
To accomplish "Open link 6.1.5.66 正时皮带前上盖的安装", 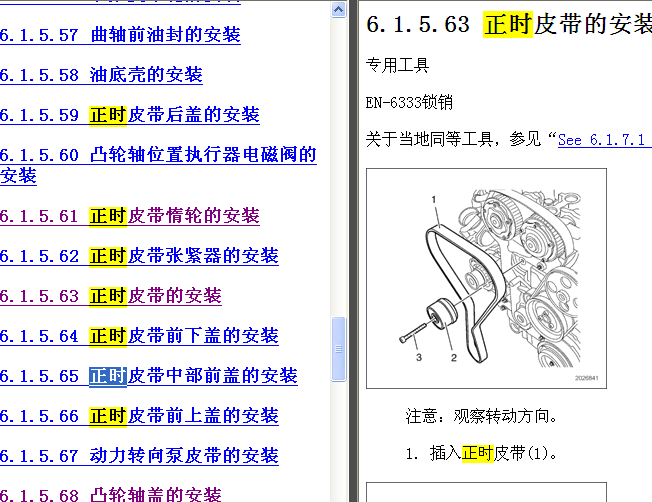I will click(x=139, y=415).
